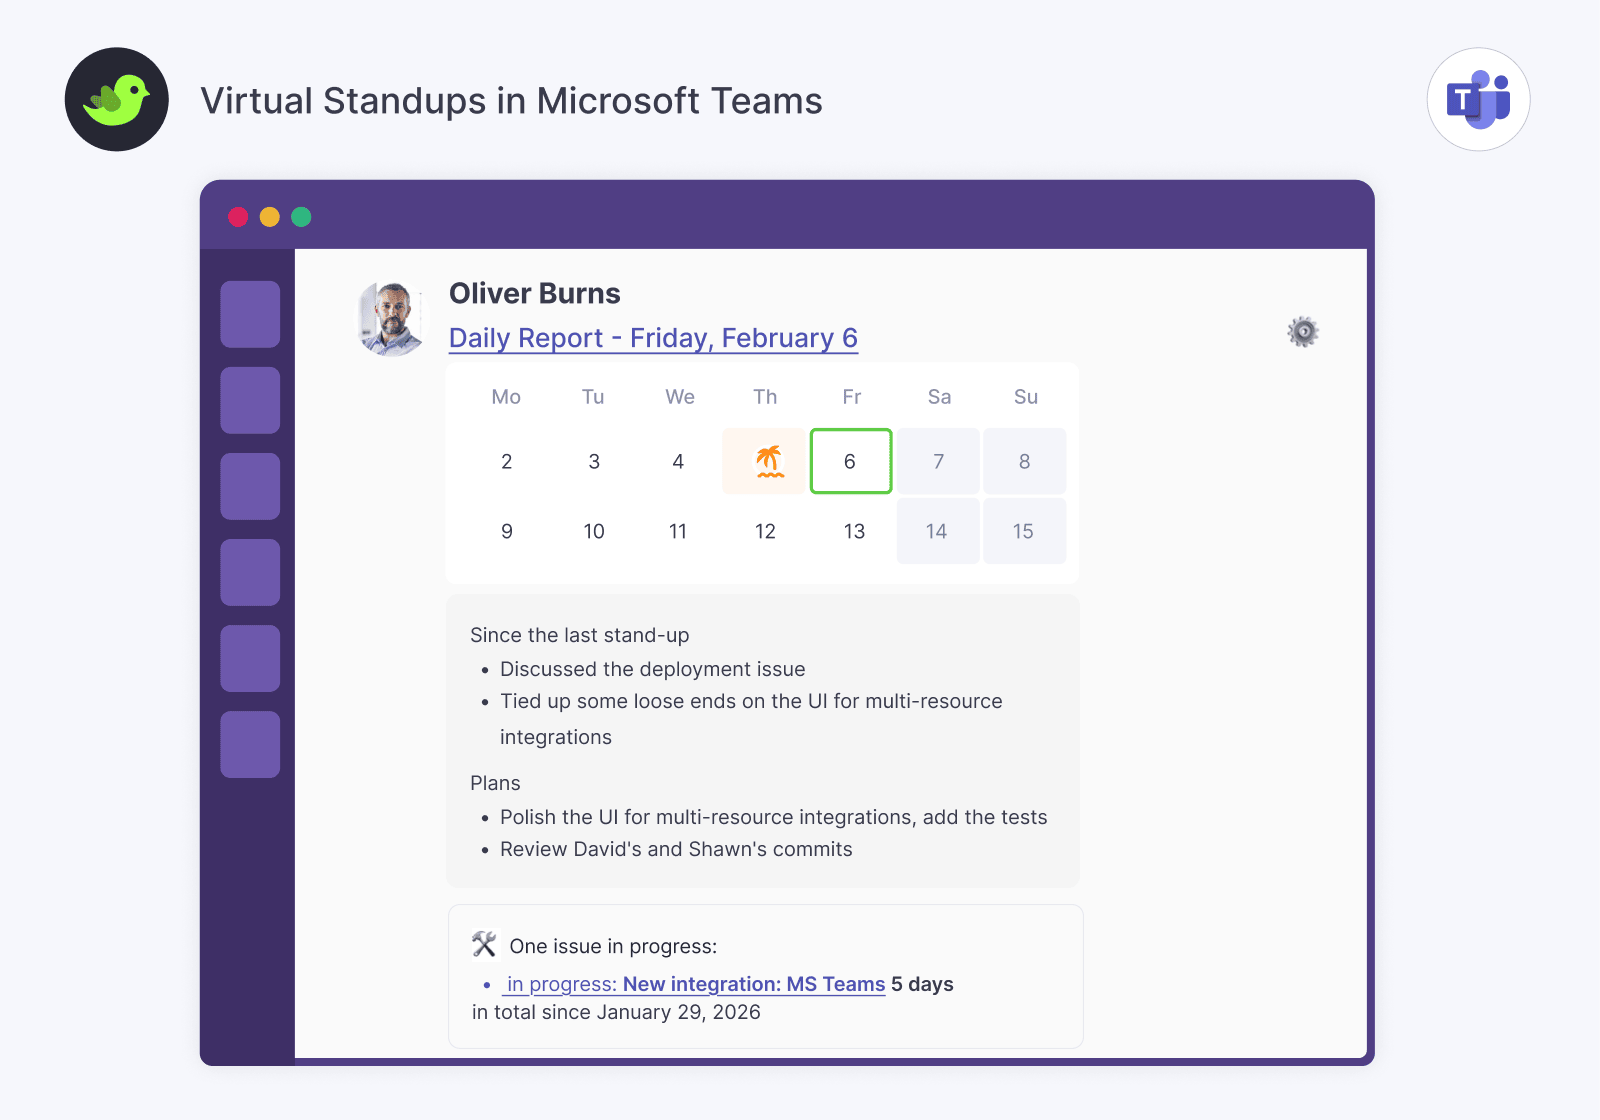
Task: Open Oliver Burns' profile photo
Action: tap(391, 319)
